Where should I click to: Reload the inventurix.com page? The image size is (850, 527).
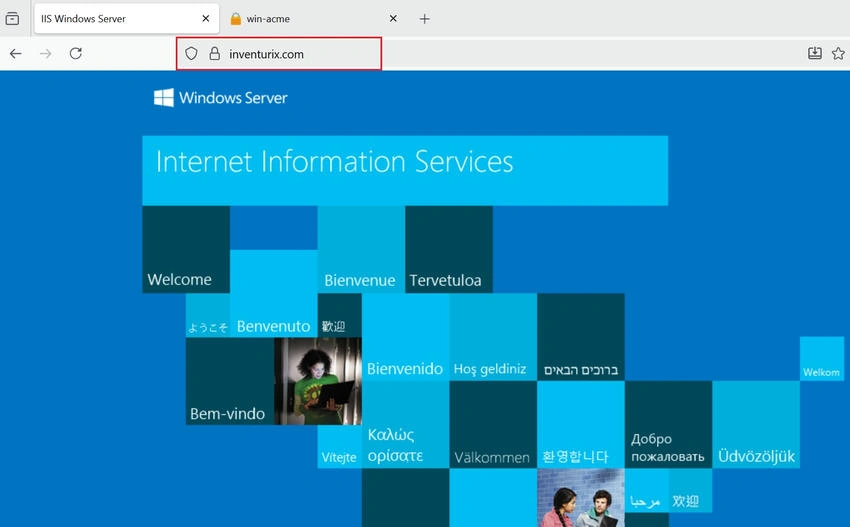click(76, 53)
